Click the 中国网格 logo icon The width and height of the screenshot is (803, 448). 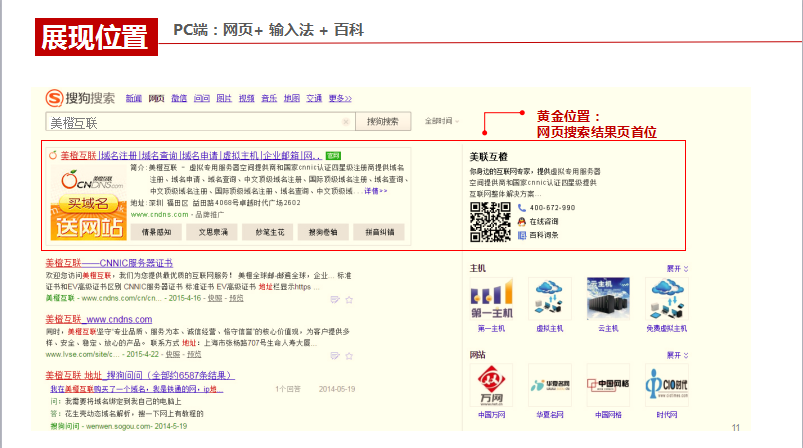(608, 385)
